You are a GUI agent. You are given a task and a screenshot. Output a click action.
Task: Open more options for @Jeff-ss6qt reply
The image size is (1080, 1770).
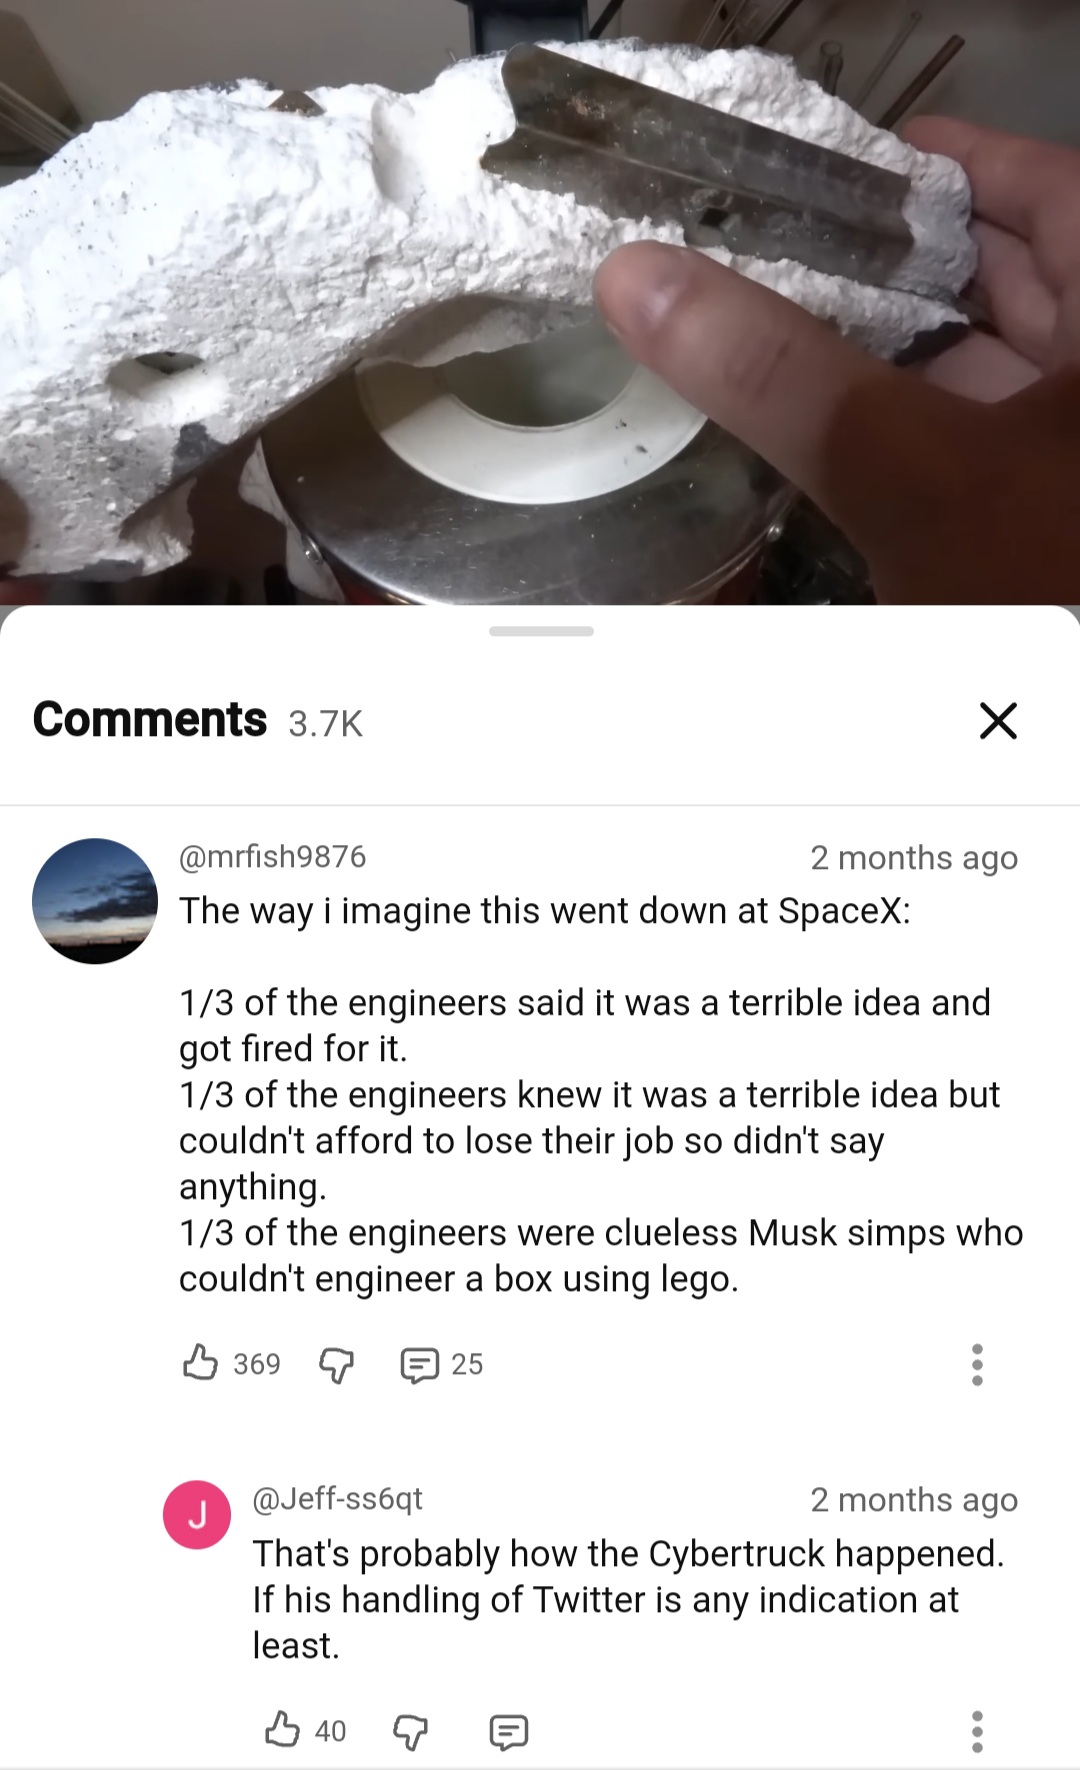click(977, 1731)
